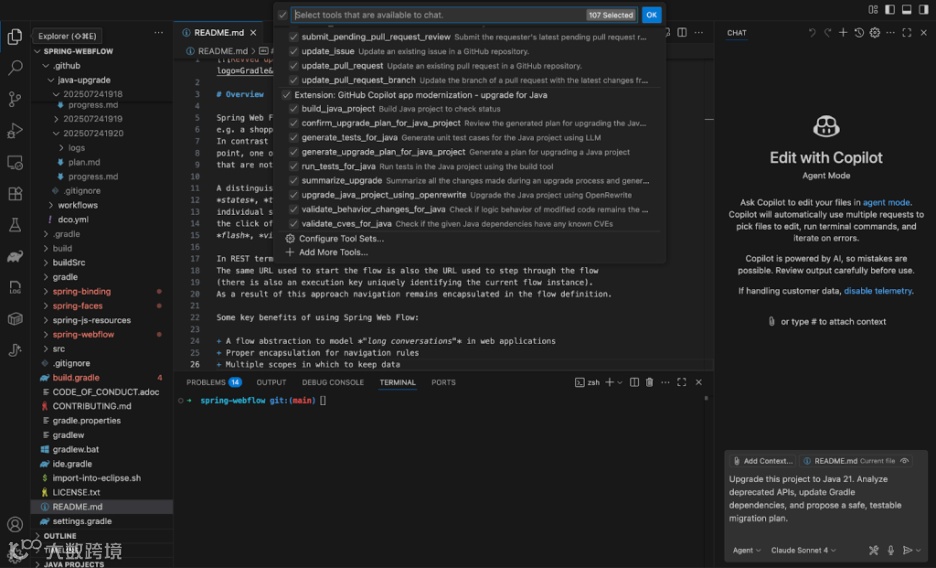Screen dimensions: 936x568
Task: Follow the agent mode link
Action: click(886, 203)
